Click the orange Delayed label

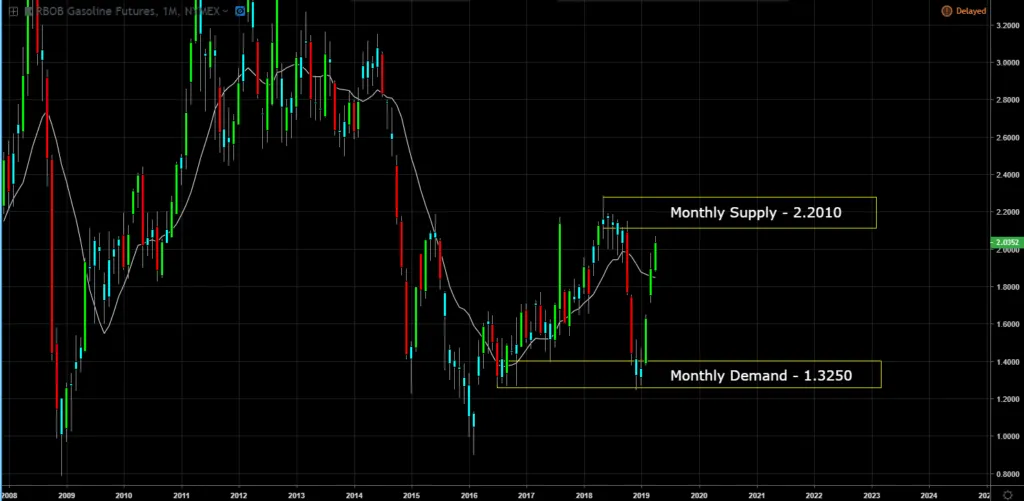[x=971, y=11]
